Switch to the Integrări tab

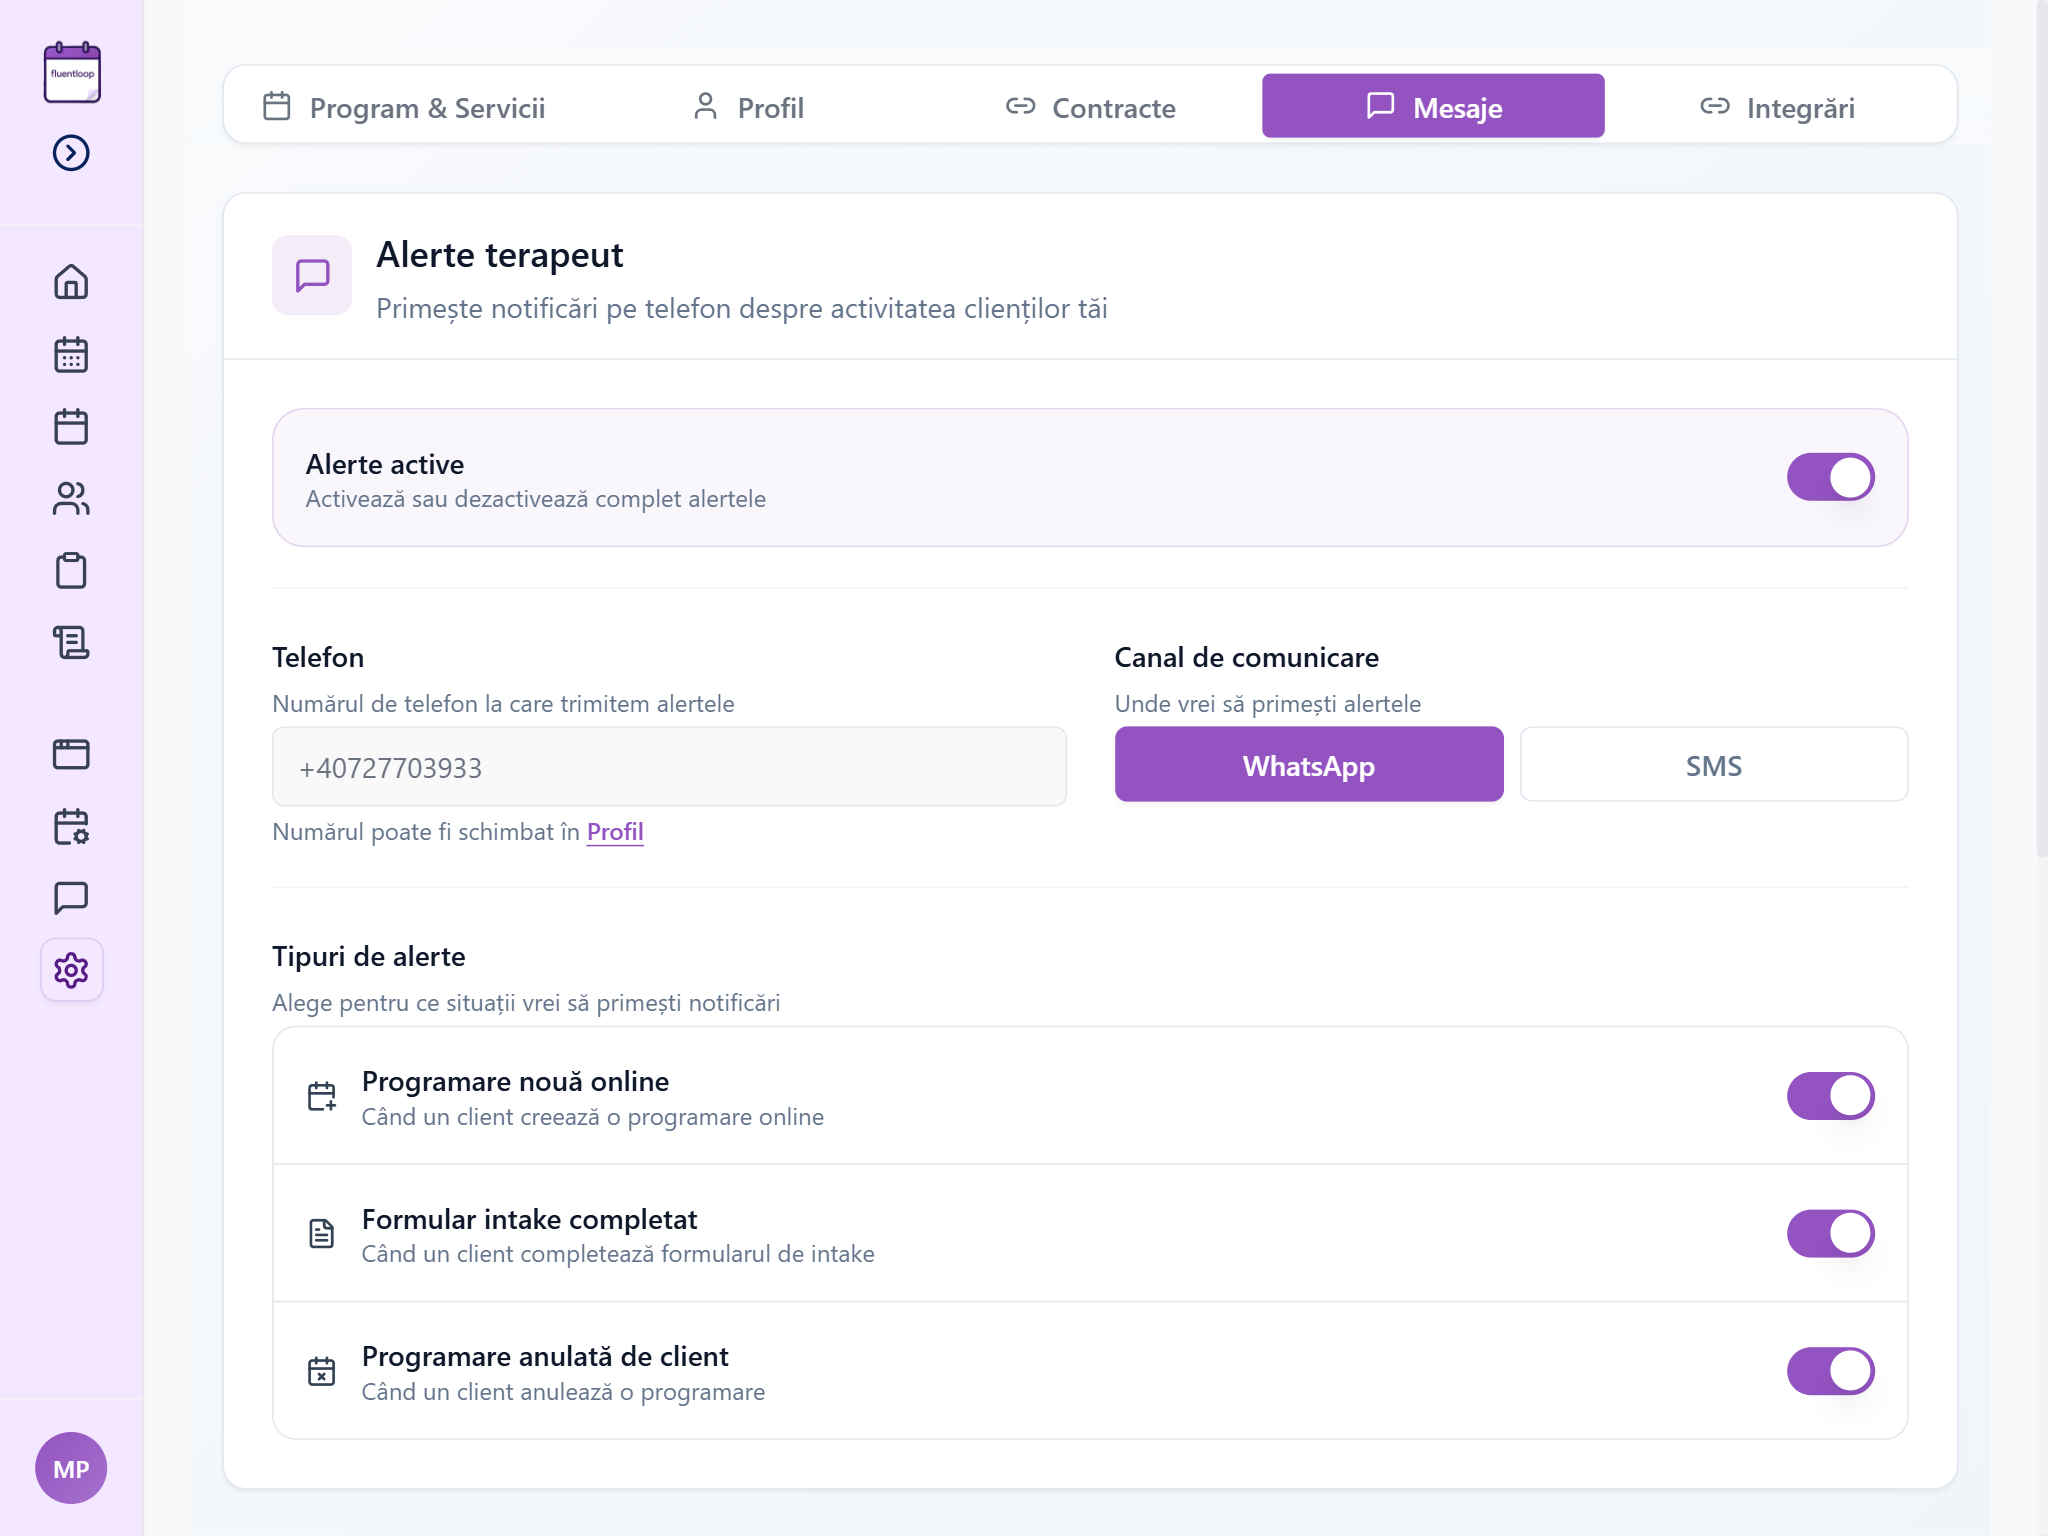coord(1777,107)
